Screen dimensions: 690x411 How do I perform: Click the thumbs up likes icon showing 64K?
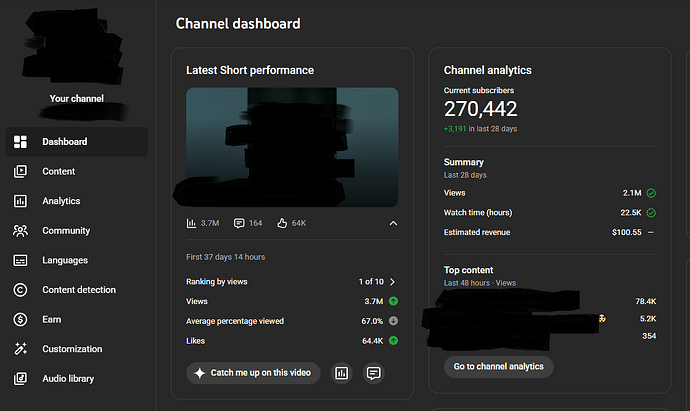(282, 223)
